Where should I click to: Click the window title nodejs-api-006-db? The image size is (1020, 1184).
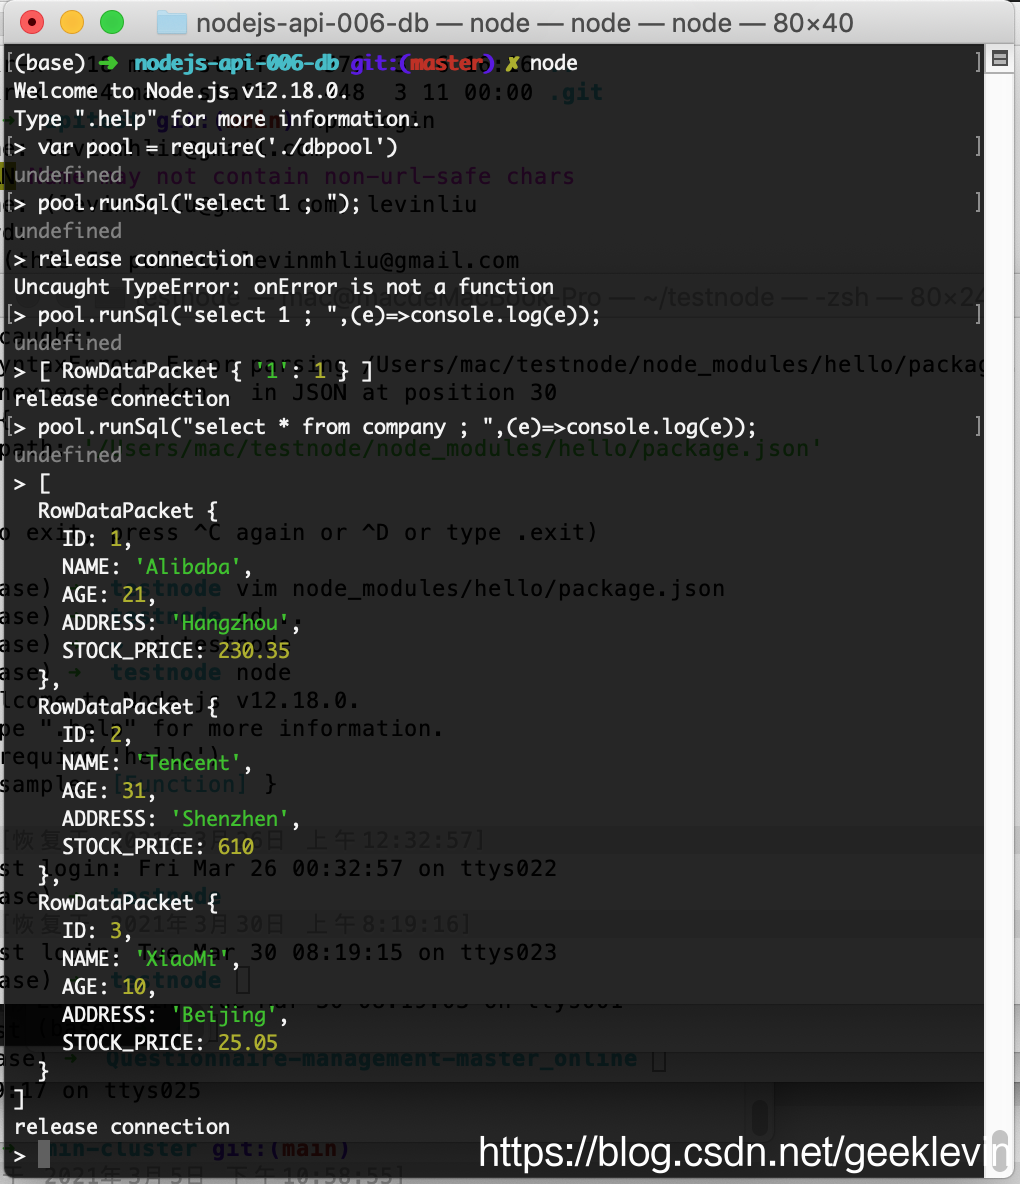click(313, 23)
